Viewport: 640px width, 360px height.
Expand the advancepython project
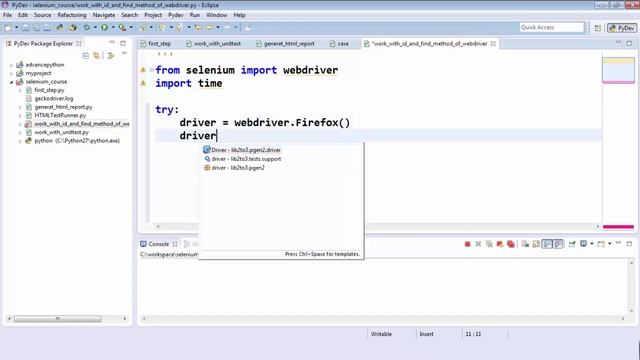click(11, 65)
